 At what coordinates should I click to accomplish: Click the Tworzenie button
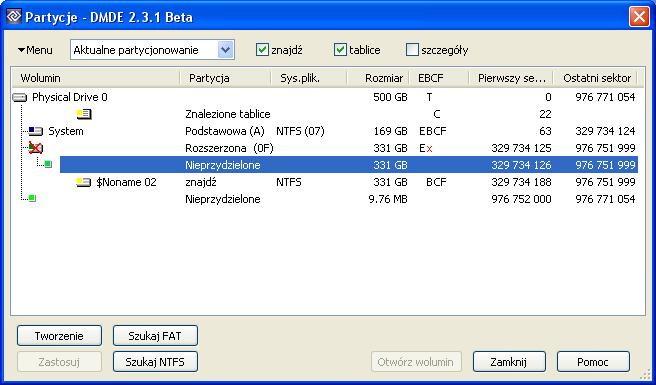[59, 336]
